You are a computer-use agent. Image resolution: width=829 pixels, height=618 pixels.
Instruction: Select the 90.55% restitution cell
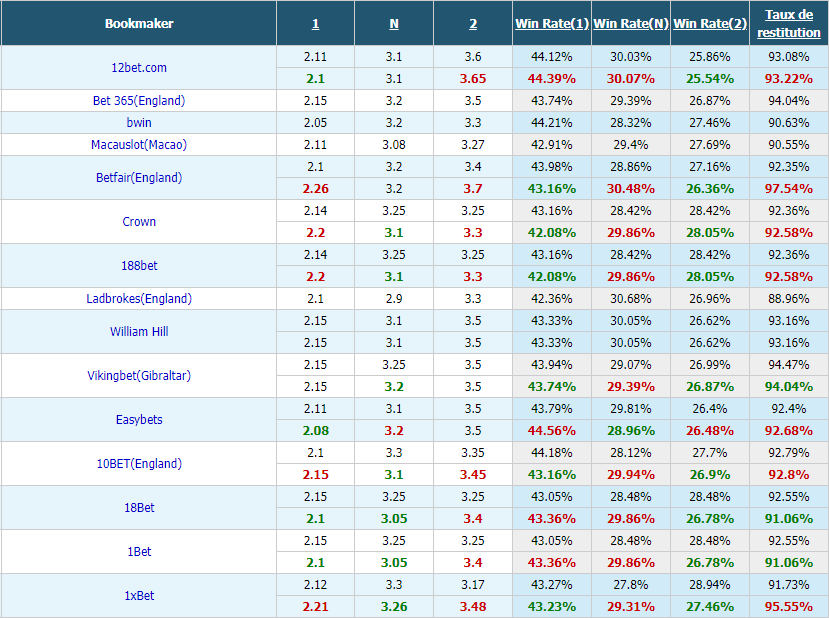[x=789, y=145]
